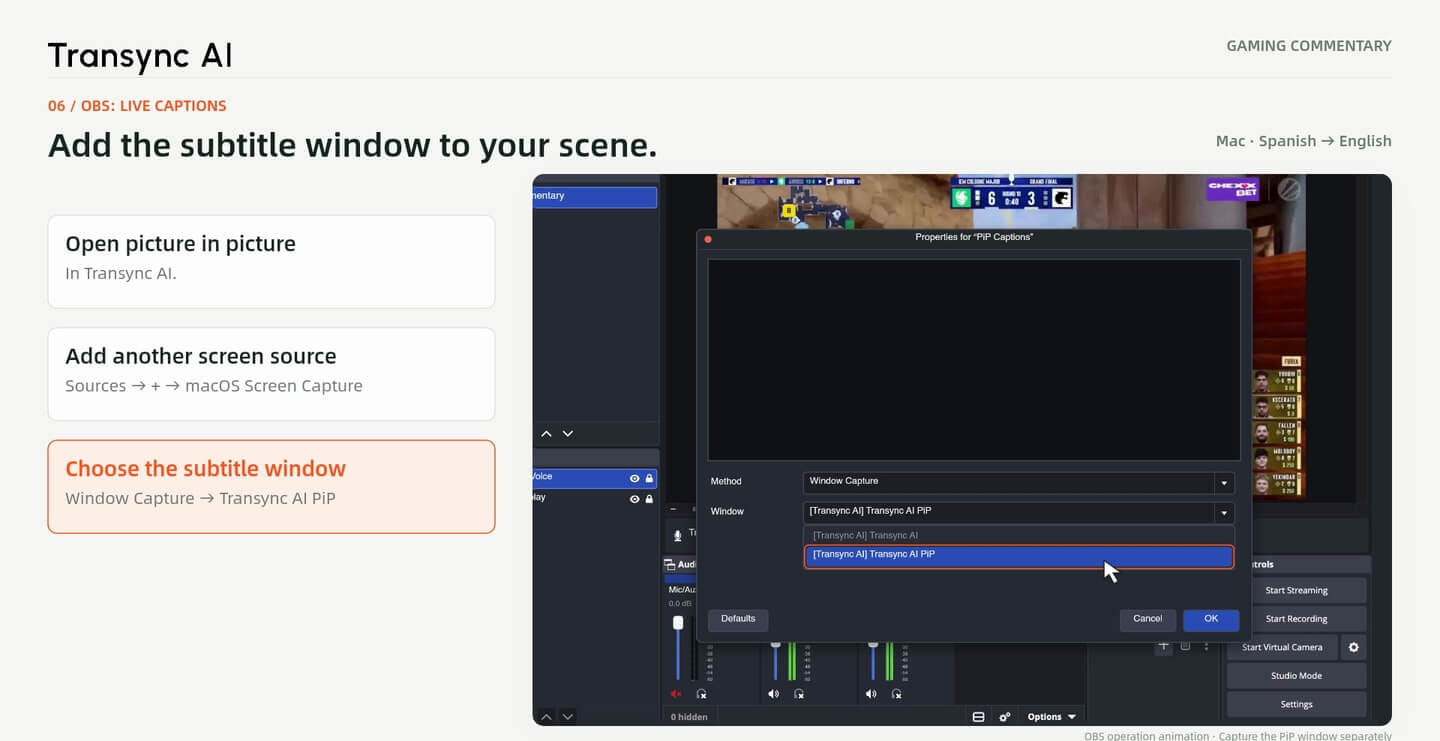
Task: Click Start Recording in Controls
Action: click(x=1296, y=619)
